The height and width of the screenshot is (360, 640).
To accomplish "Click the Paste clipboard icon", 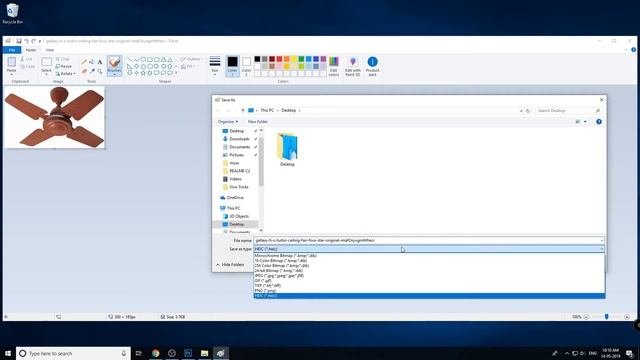I will click(11, 62).
